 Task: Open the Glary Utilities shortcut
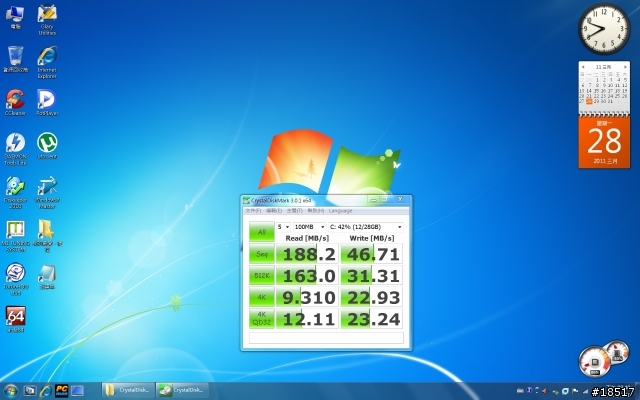(x=47, y=20)
